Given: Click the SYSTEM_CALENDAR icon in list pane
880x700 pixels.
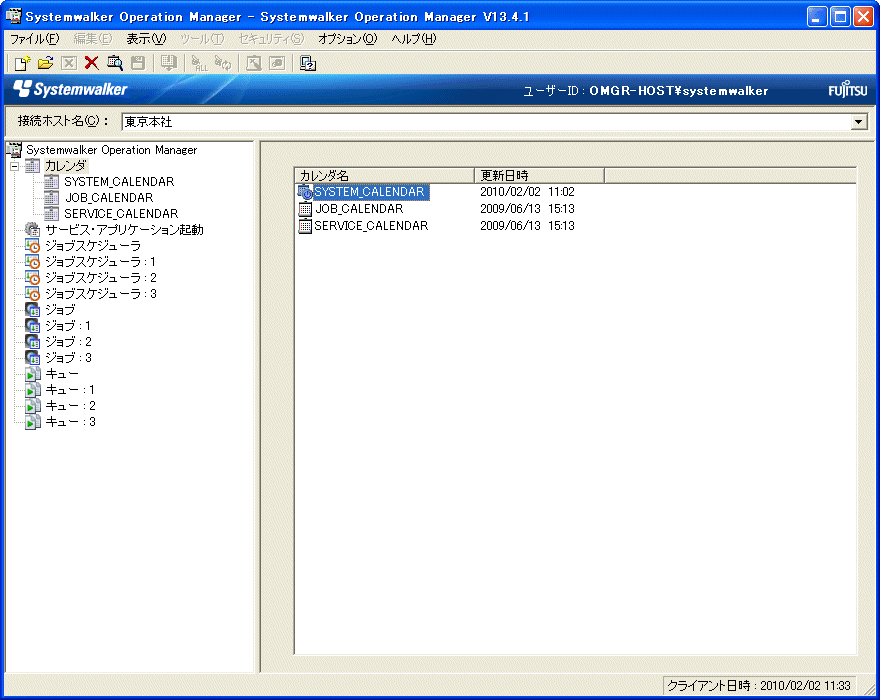Looking at the screenshot, I should tap(305, 192).
